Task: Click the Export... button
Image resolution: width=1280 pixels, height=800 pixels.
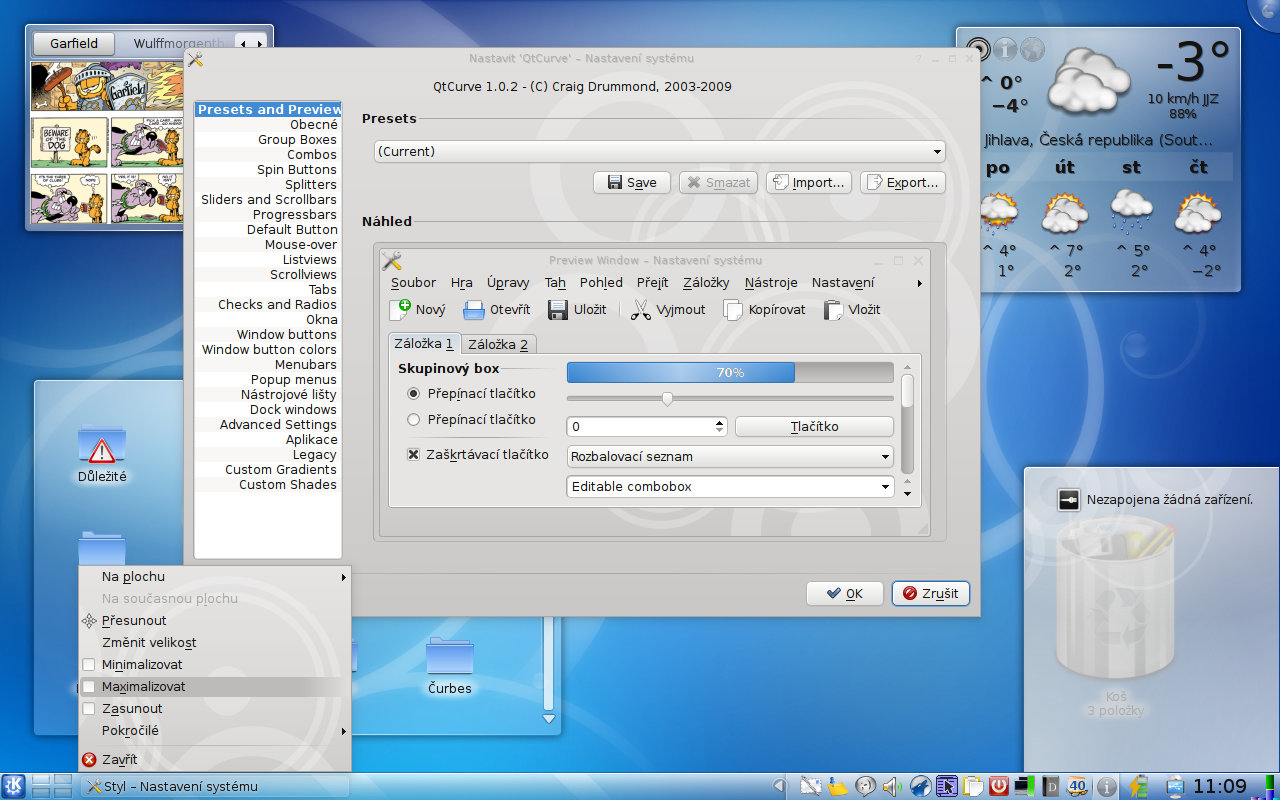Action: pyautogui.click(x=903, y=183)
